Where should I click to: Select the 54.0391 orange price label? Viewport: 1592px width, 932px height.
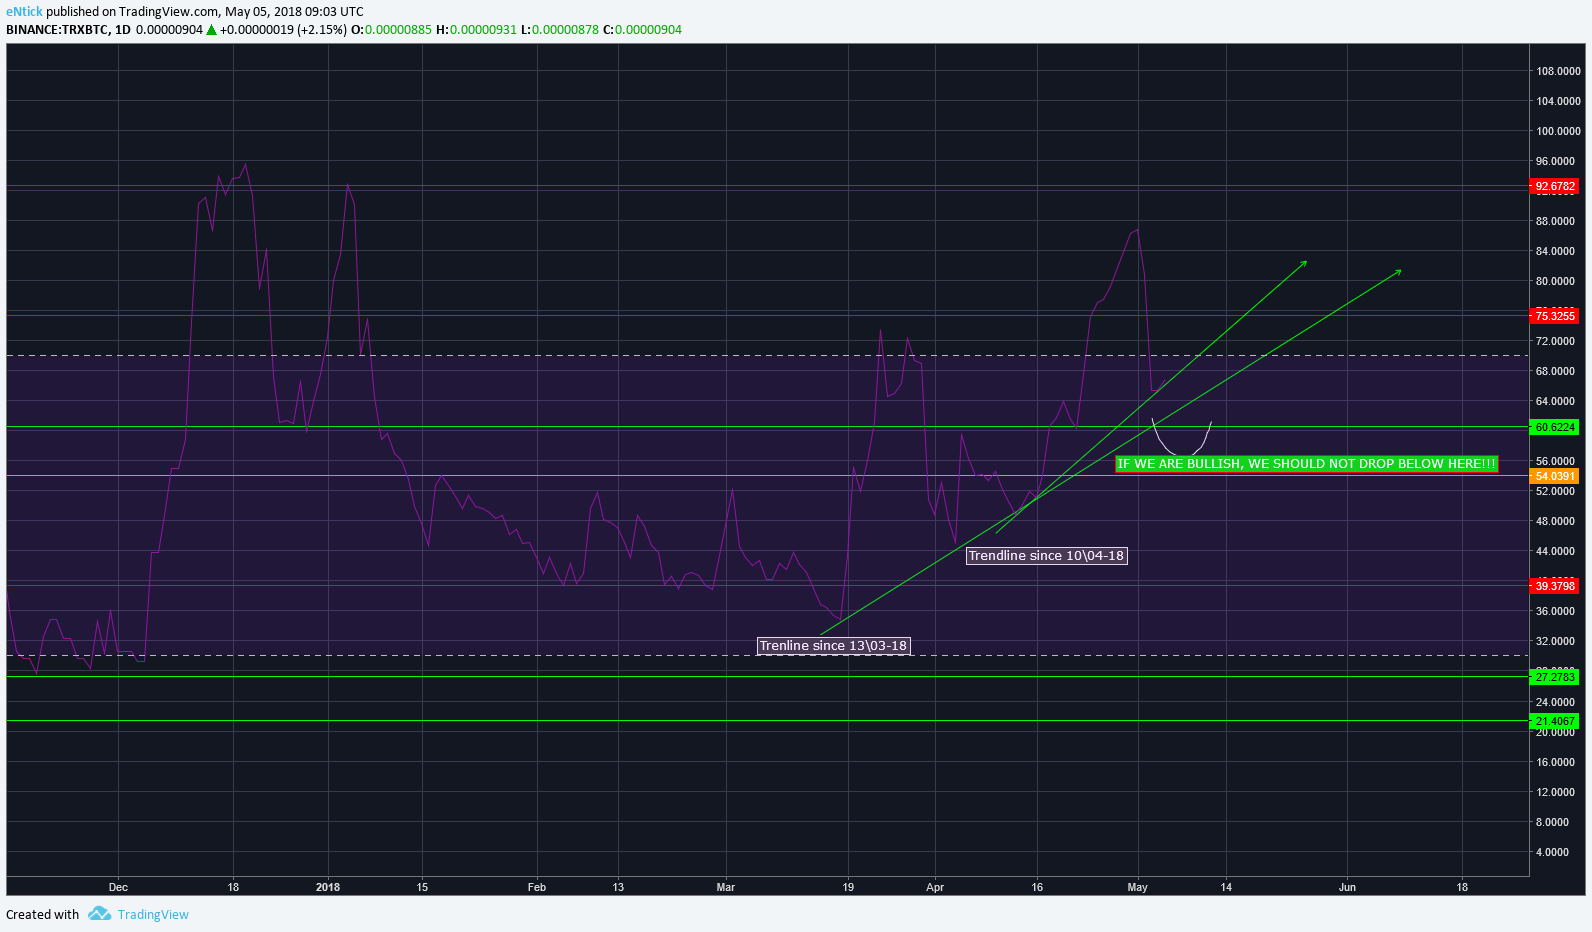[1555, 476]
